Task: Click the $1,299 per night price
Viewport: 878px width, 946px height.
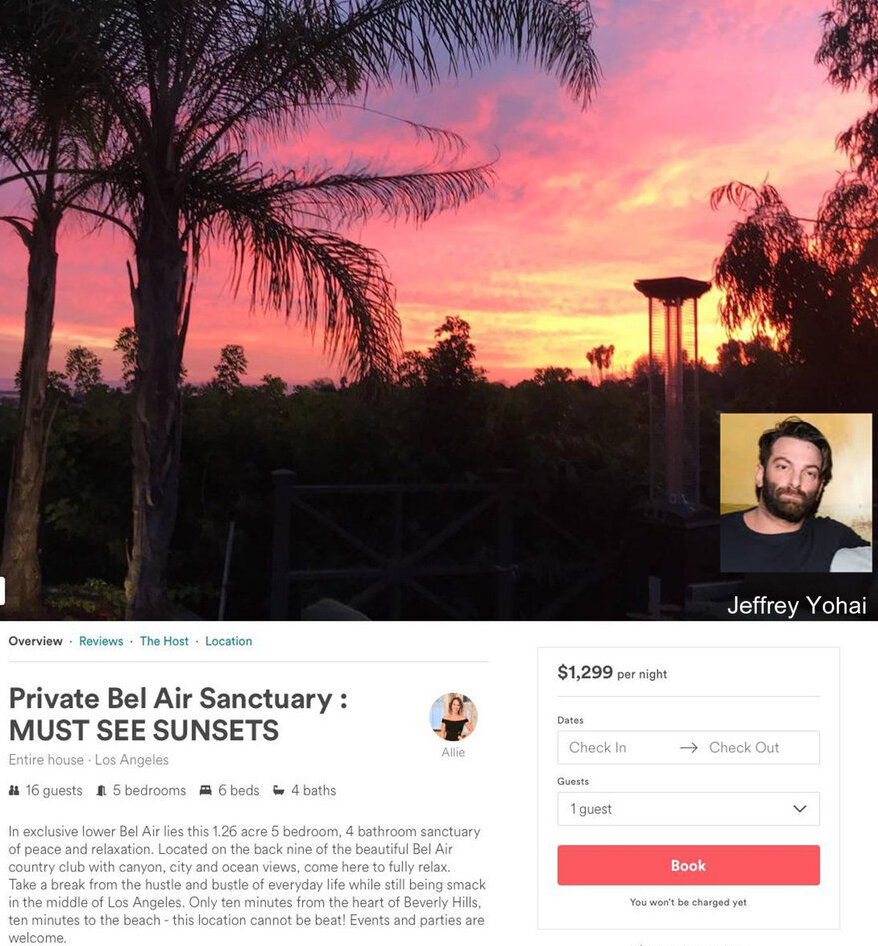Action: [x=612, y=672]
